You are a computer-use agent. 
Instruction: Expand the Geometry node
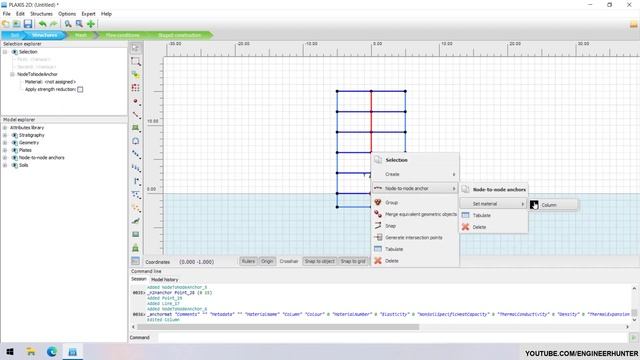pyautogui.click(x=5, y=143)
